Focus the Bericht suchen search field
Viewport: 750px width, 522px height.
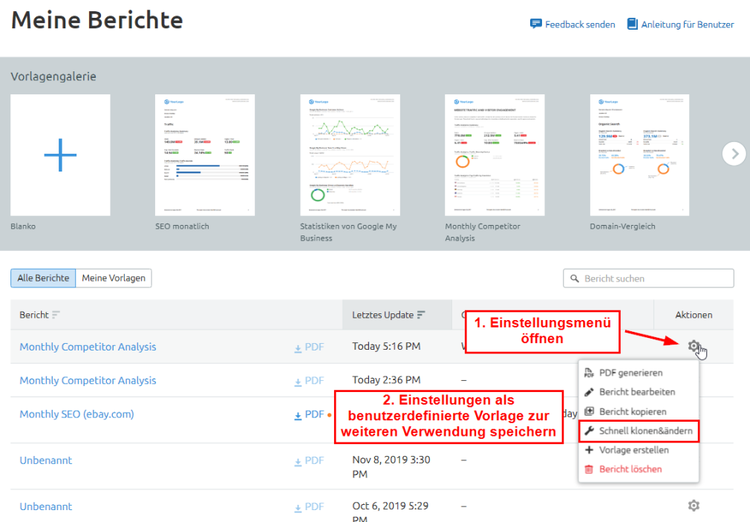point(648,278)
